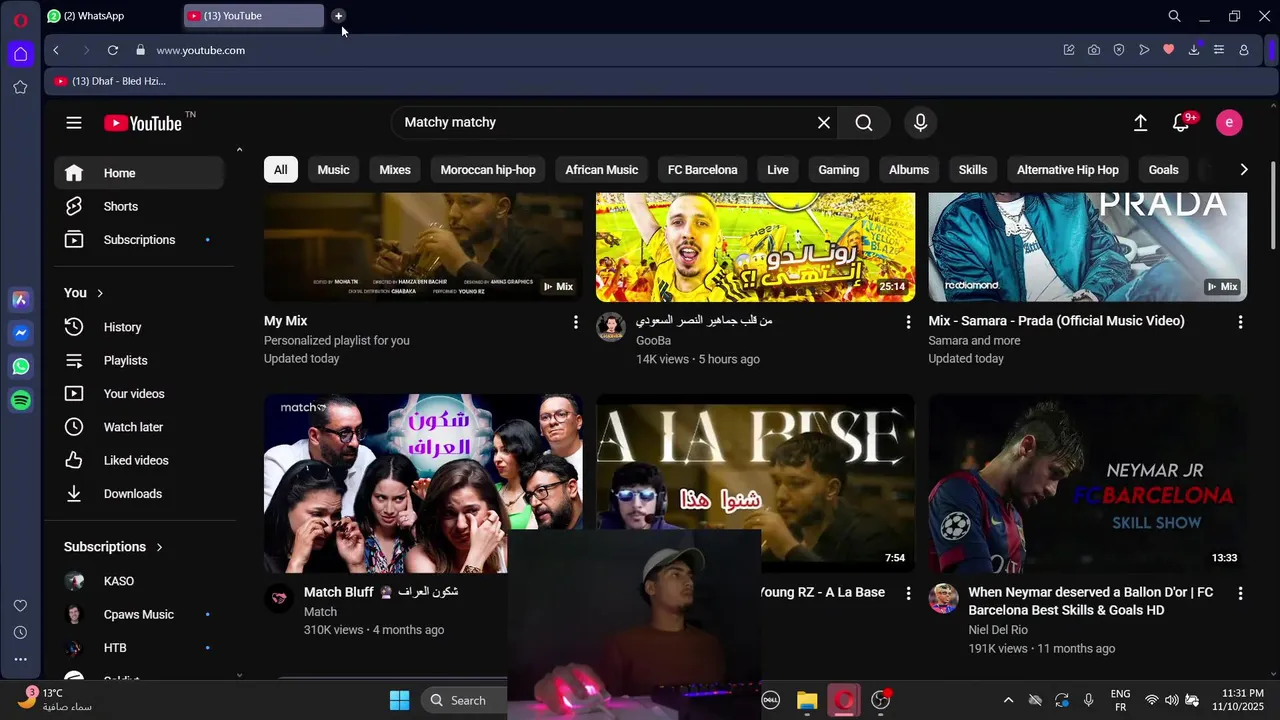The height and width of the screenshot is (720, 1280).
Task: Click the magnifier search button
Action: (x=864, y=123)
